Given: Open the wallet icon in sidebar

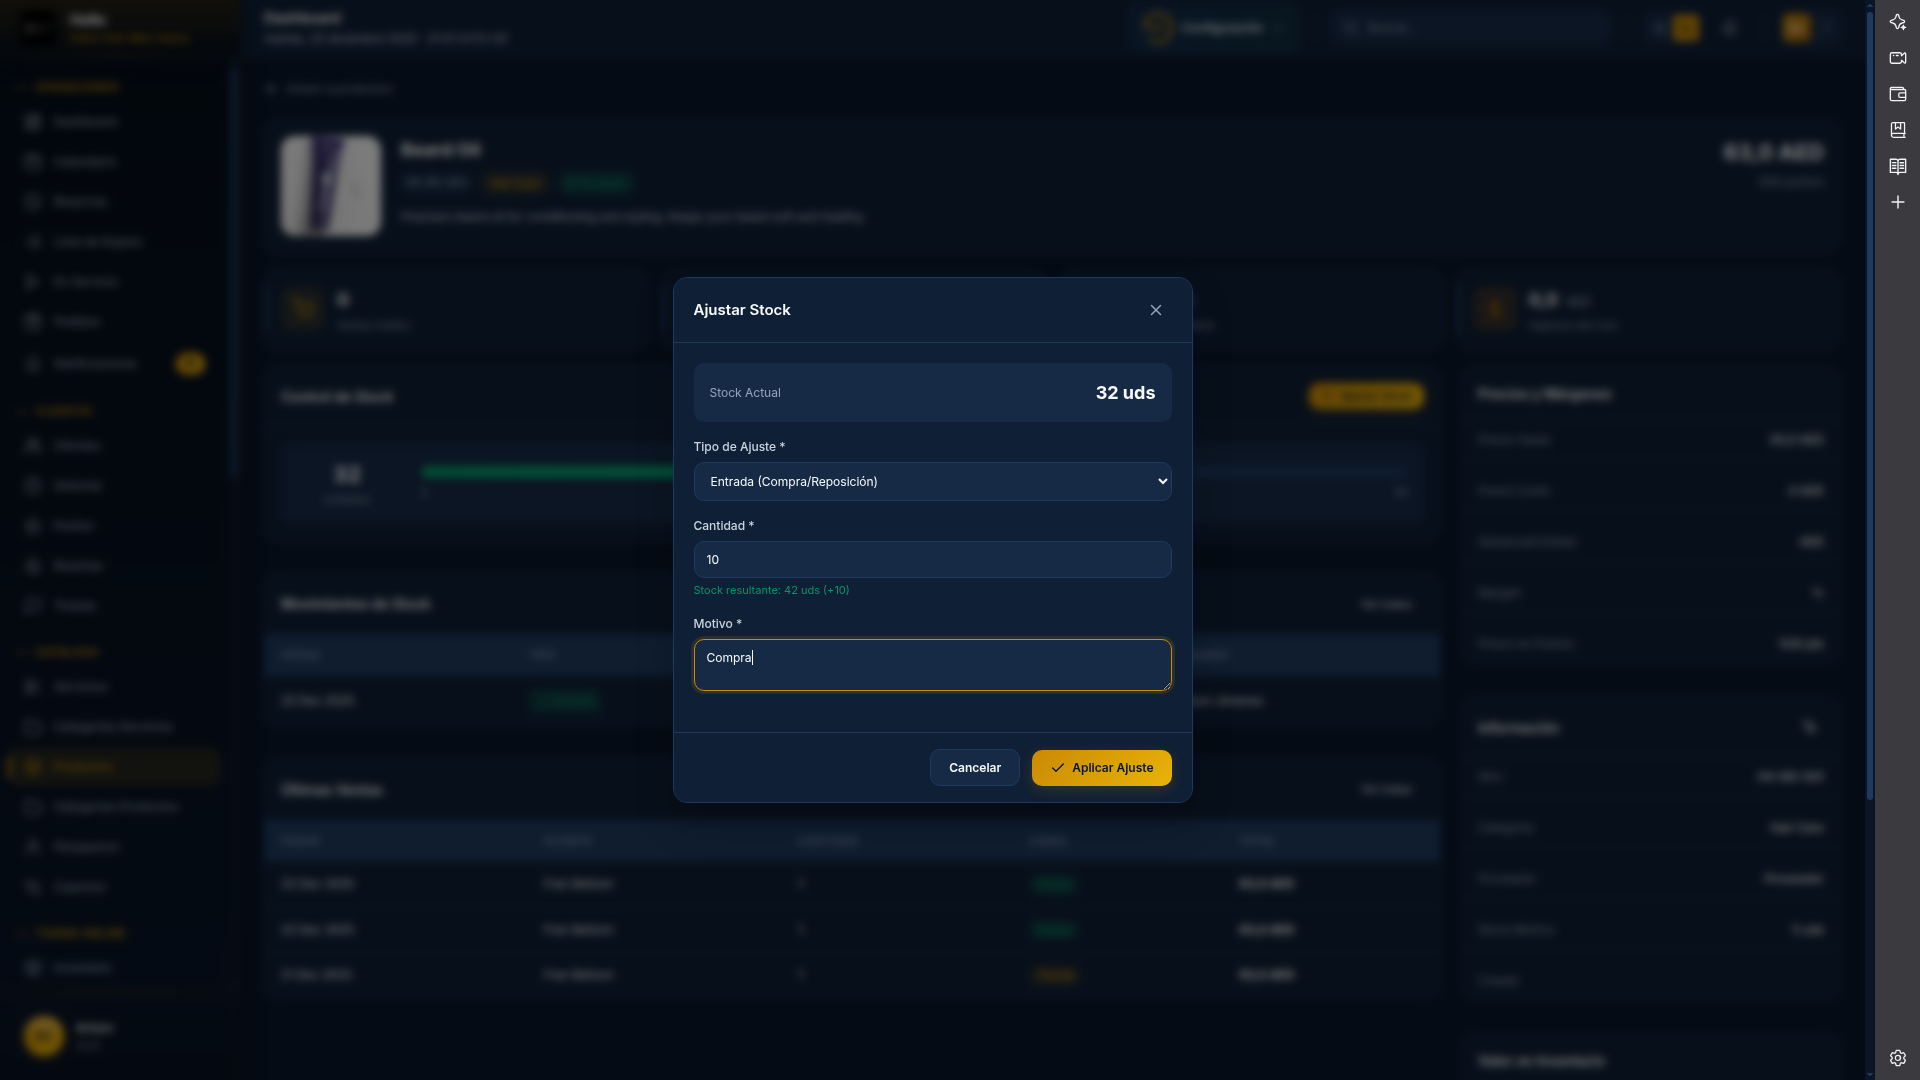Looking at the screenshot, I should [1897, 94].
